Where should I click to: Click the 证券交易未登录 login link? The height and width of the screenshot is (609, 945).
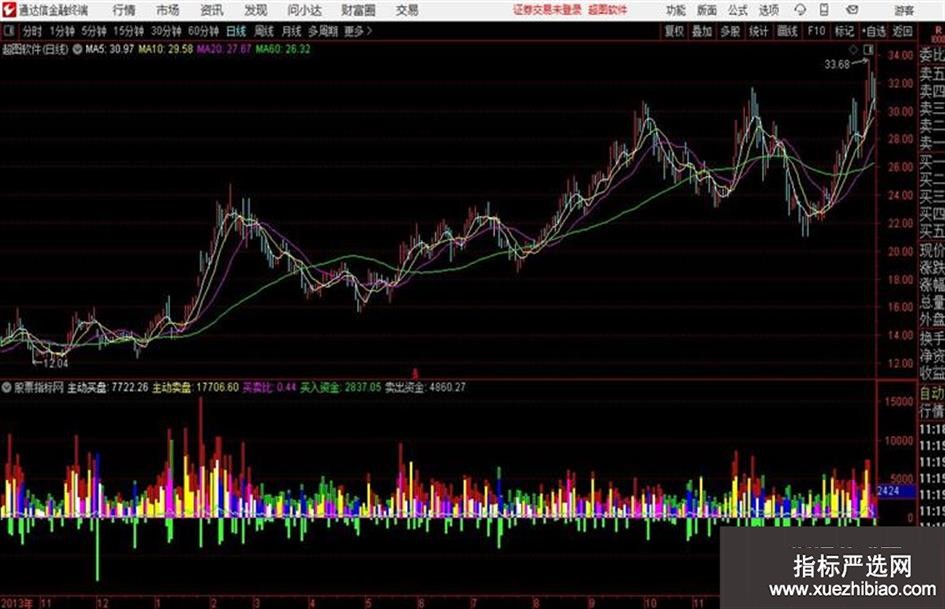(547, 10)
